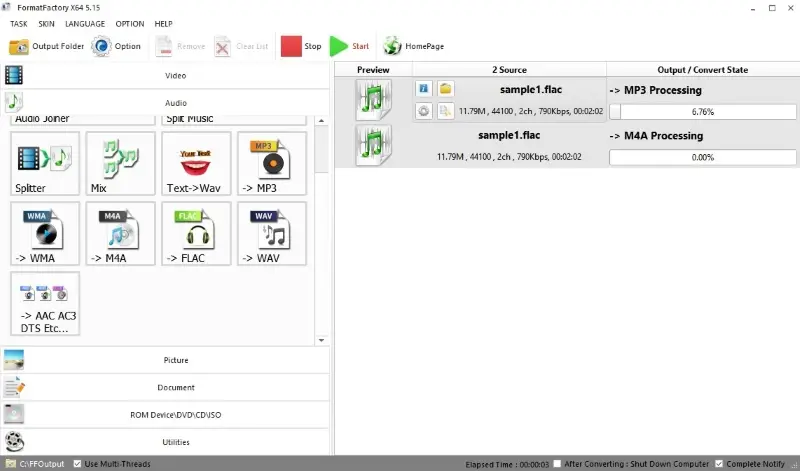Click the audio list scroll-down arrow
The width and height of the screenshot is (800, 471).
(x=321, y=340)
